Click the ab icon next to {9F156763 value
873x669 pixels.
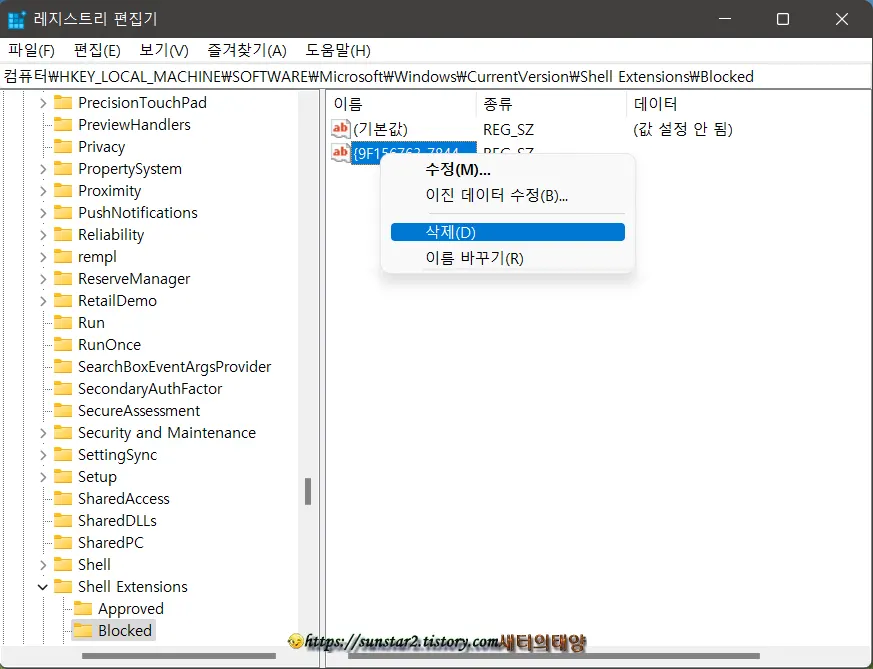(x=340, y=152)
